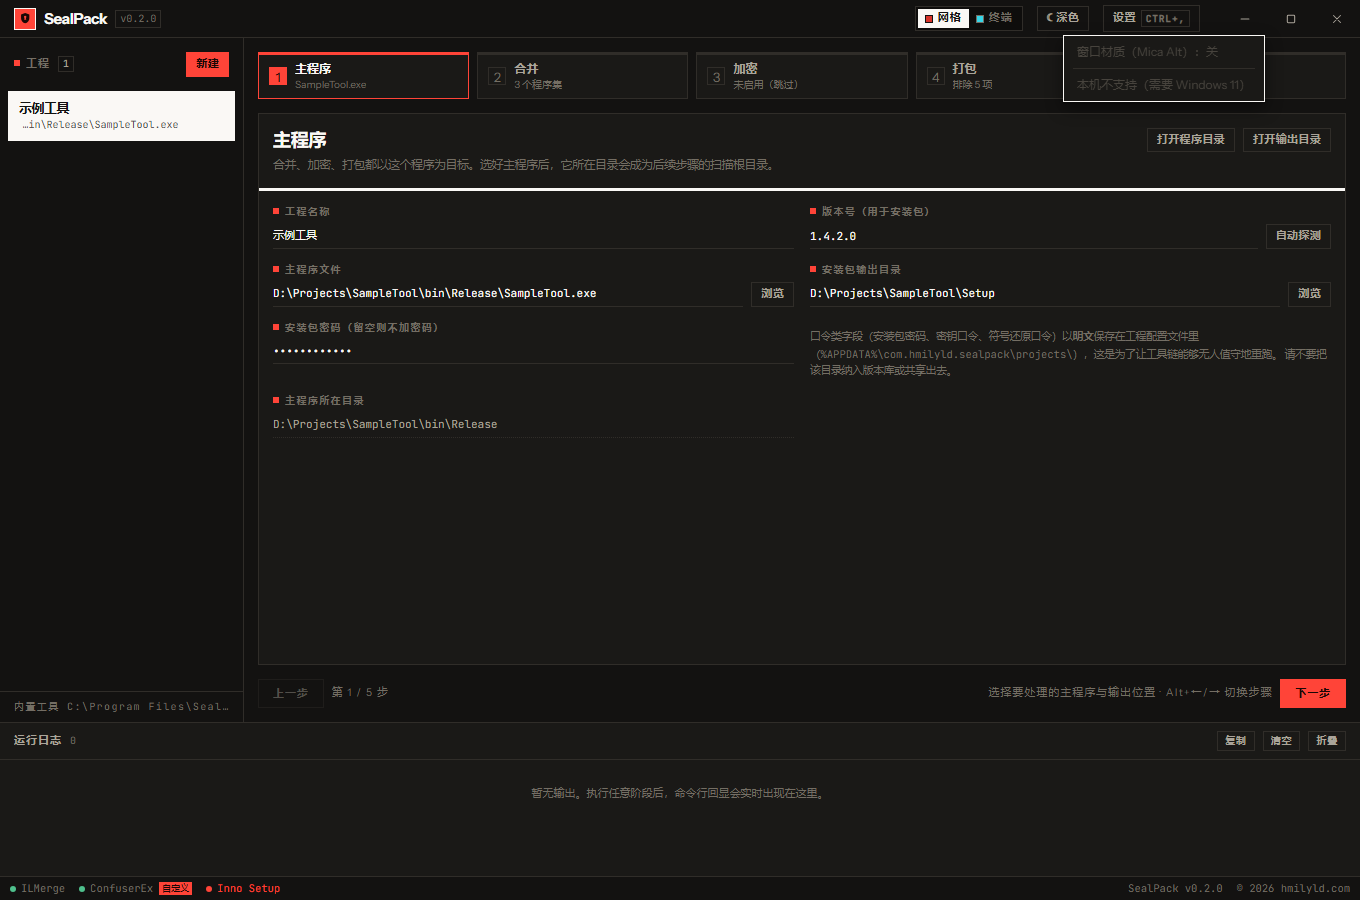This screenshot has width=1360, height=900.
Task: Go to next step with 下一步
Action: pos(1312,693)
